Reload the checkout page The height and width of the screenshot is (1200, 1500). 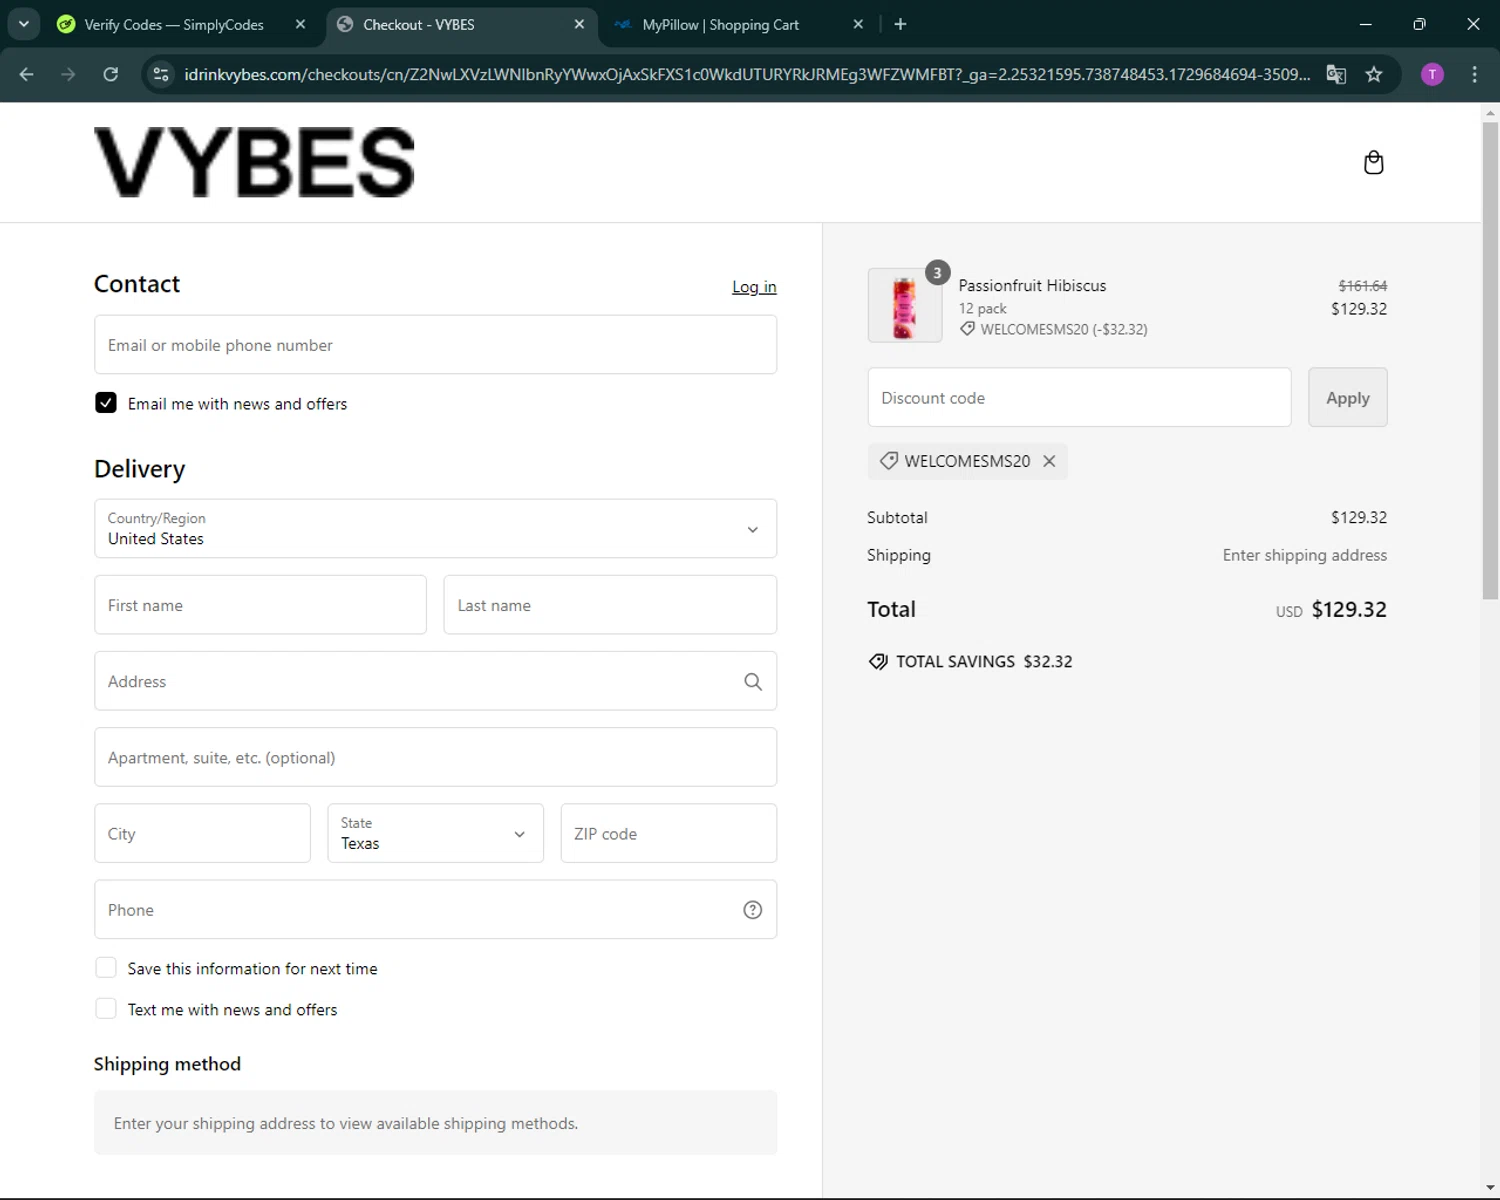(111, 74)
